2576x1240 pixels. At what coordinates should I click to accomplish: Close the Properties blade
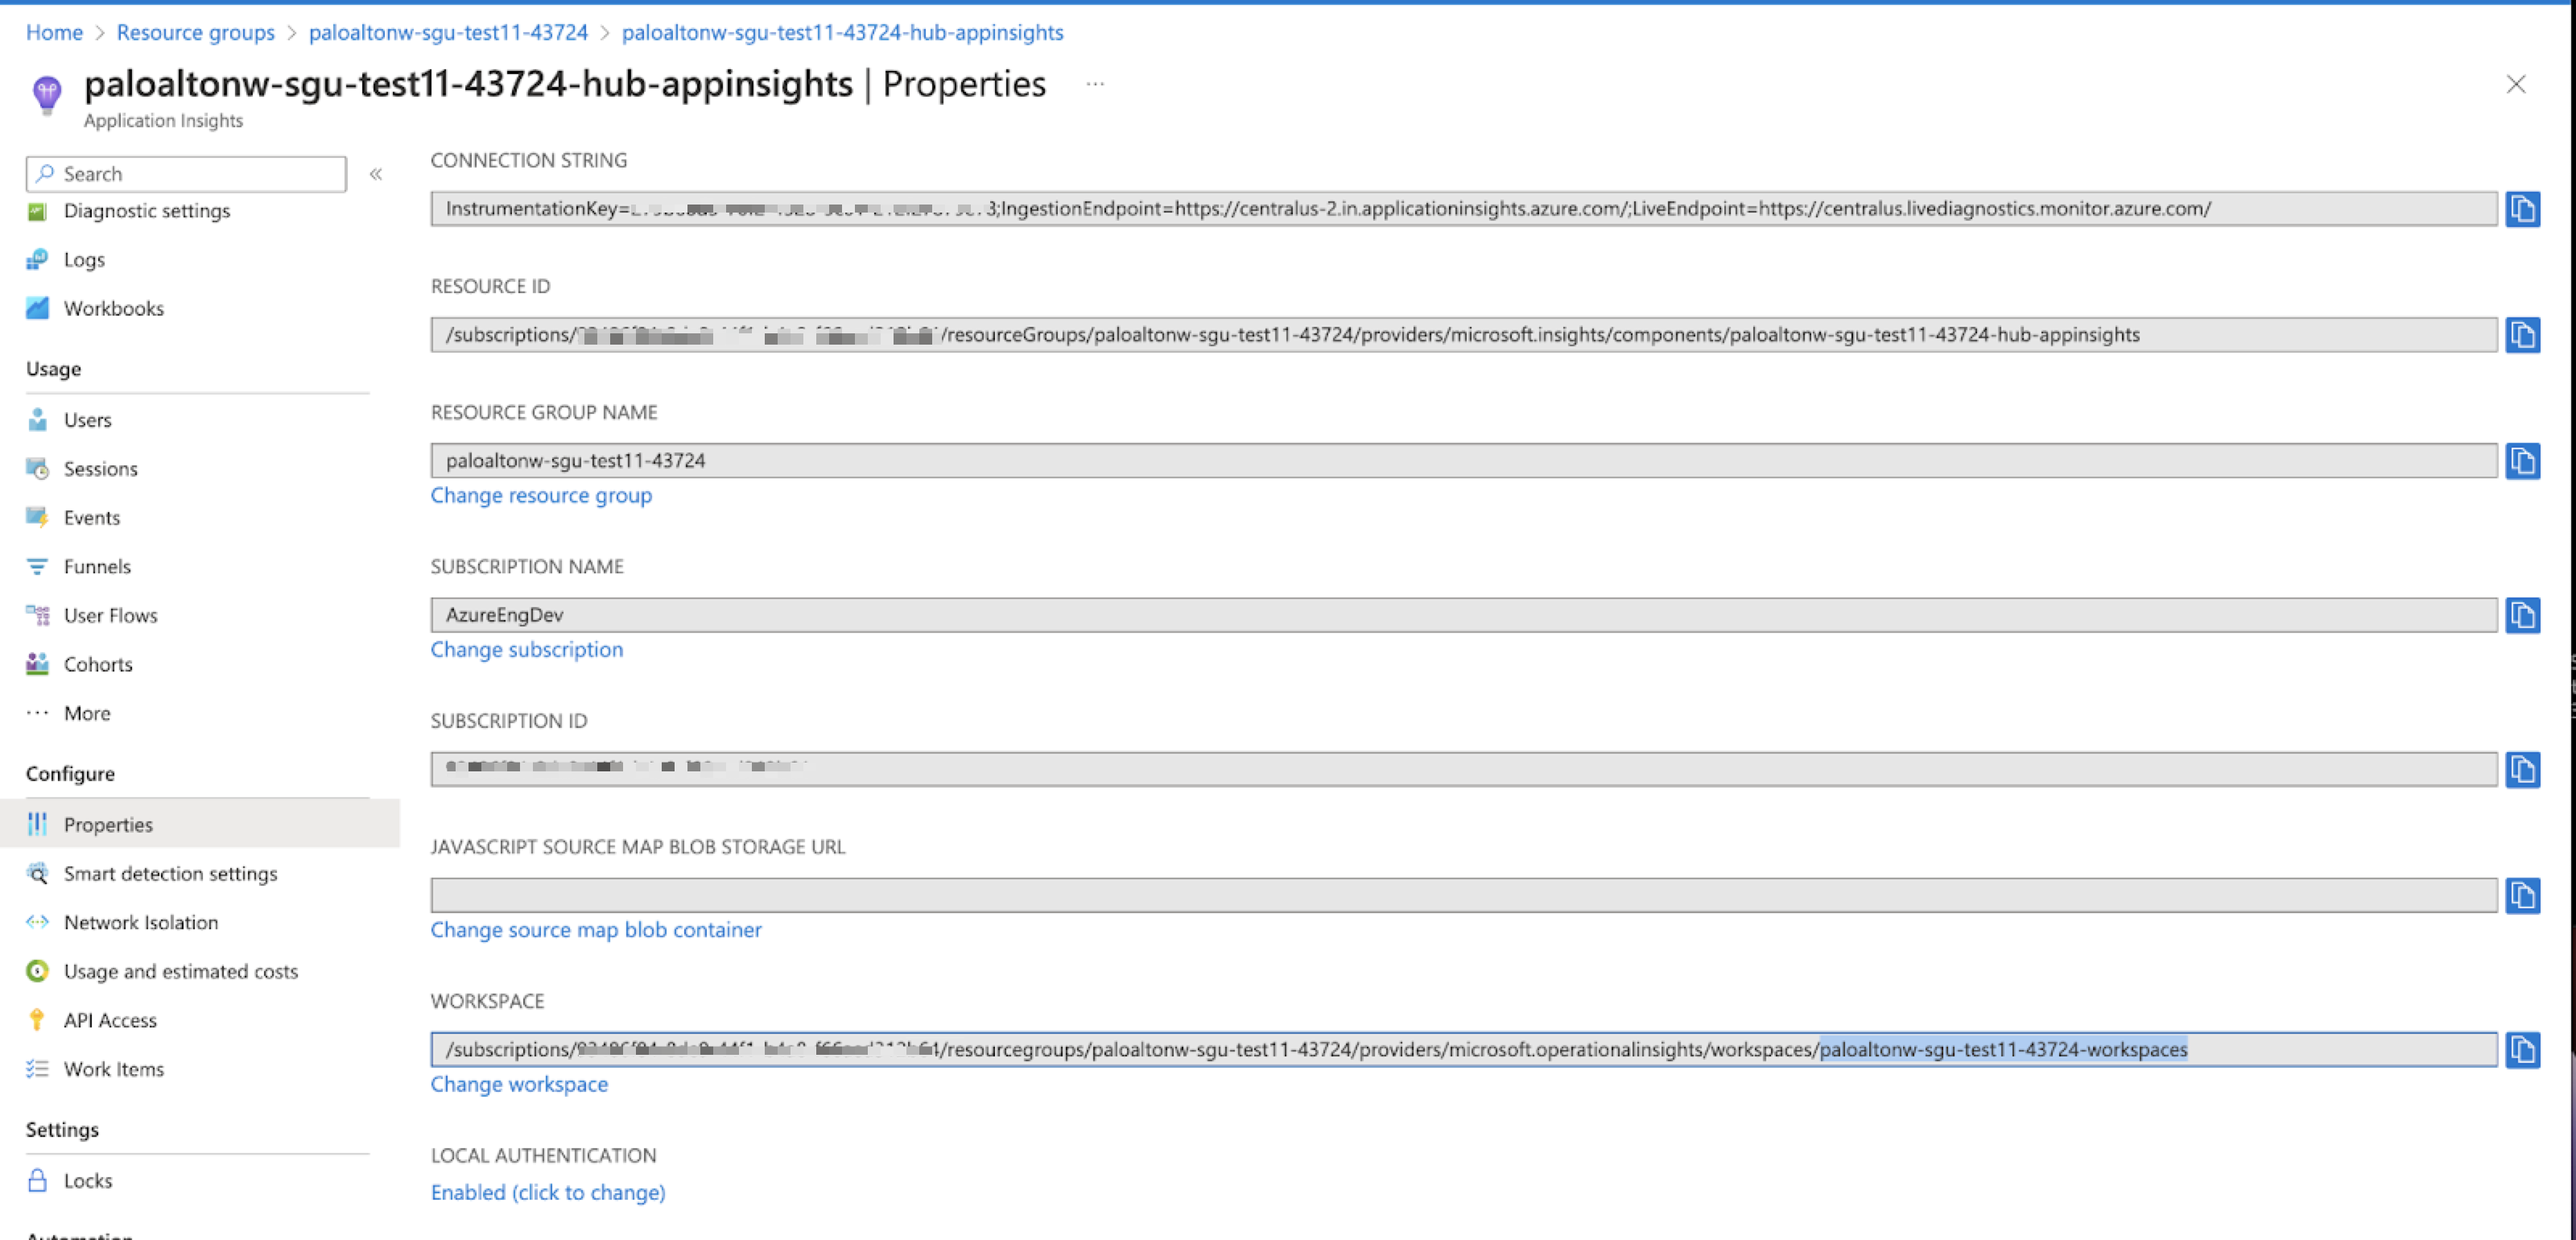point(2516,84)
